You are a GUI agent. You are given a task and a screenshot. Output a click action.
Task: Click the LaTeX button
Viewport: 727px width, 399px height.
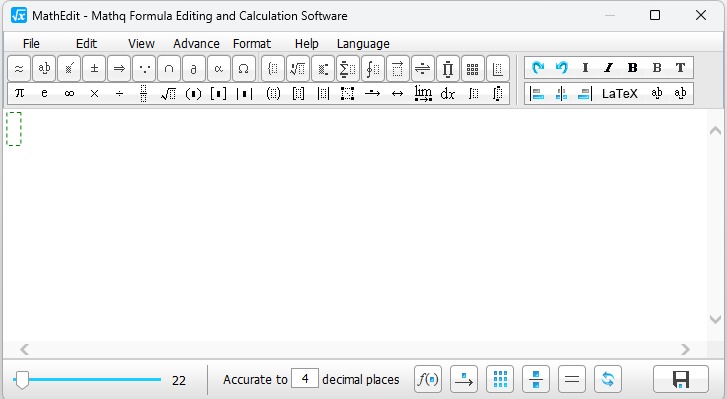pyautogui.click(x=619, y=94)
